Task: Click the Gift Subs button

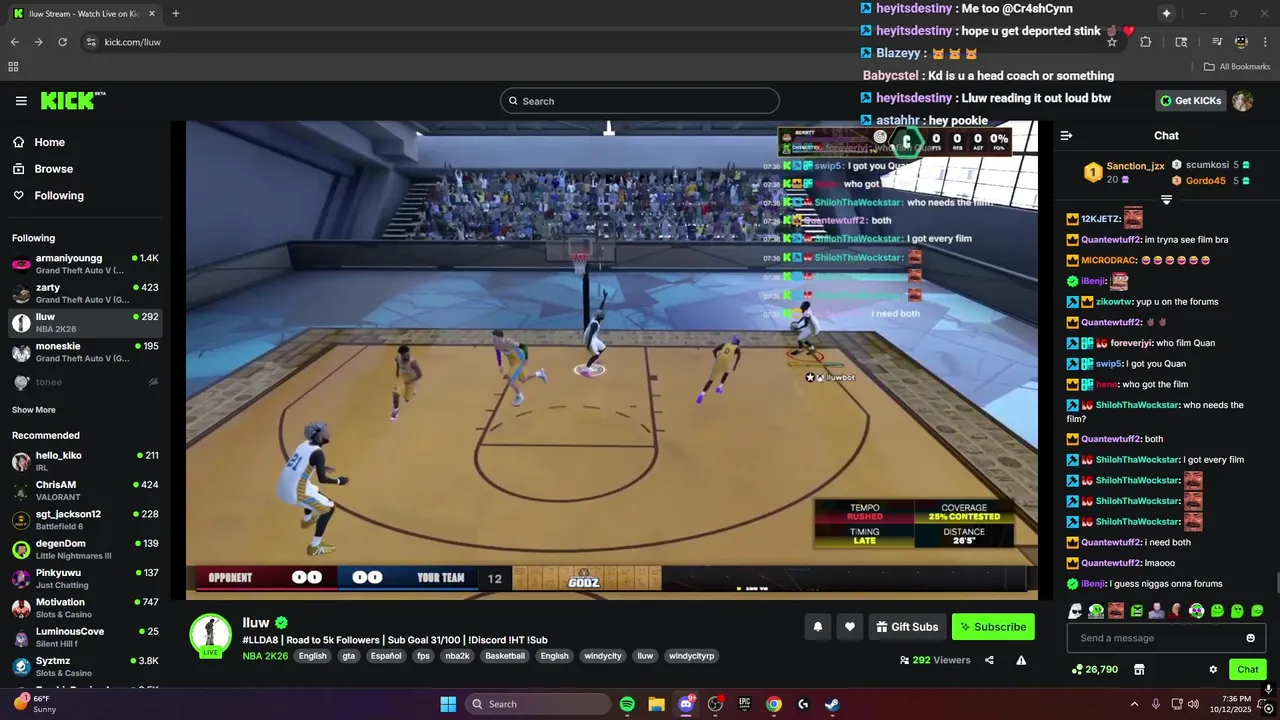Action: (907, 627)
